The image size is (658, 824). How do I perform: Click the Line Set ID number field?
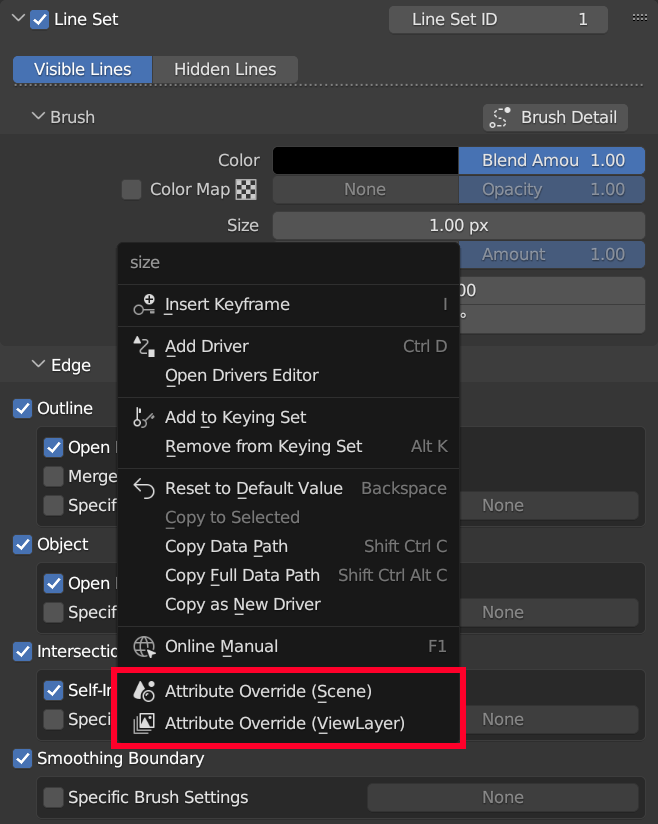pos(497,18)
